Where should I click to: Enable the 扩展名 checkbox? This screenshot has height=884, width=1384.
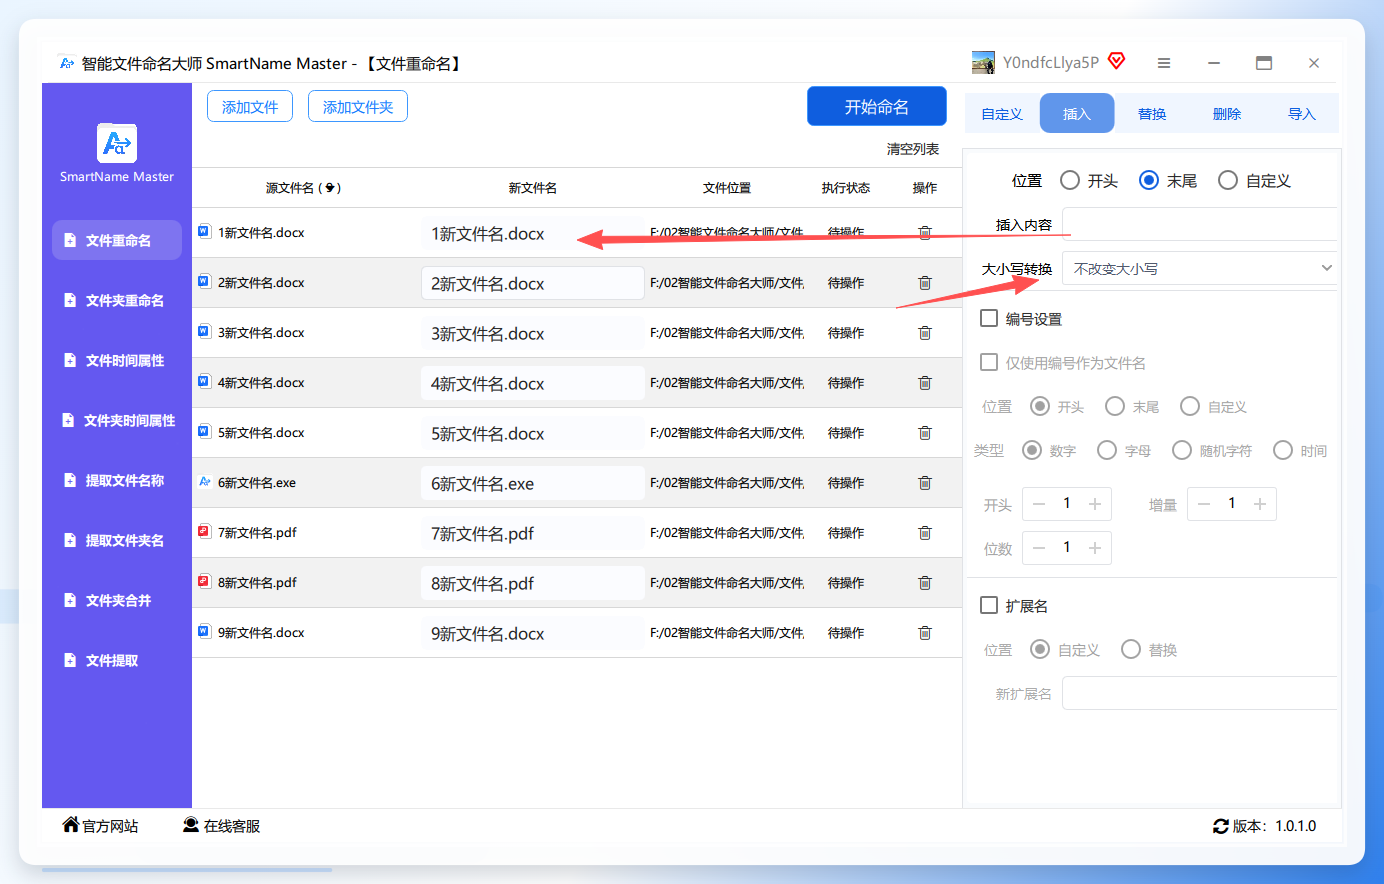coord(989,605)
